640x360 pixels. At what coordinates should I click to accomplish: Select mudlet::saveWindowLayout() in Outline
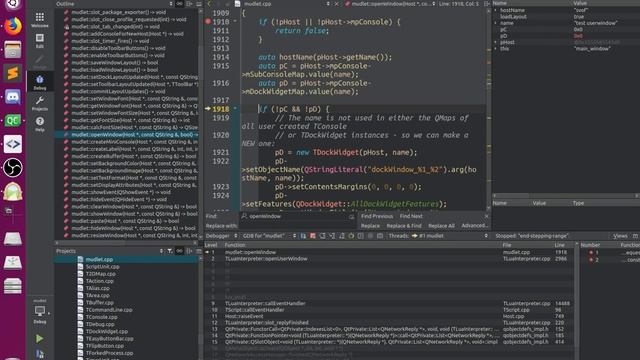(x=115, y=62)
